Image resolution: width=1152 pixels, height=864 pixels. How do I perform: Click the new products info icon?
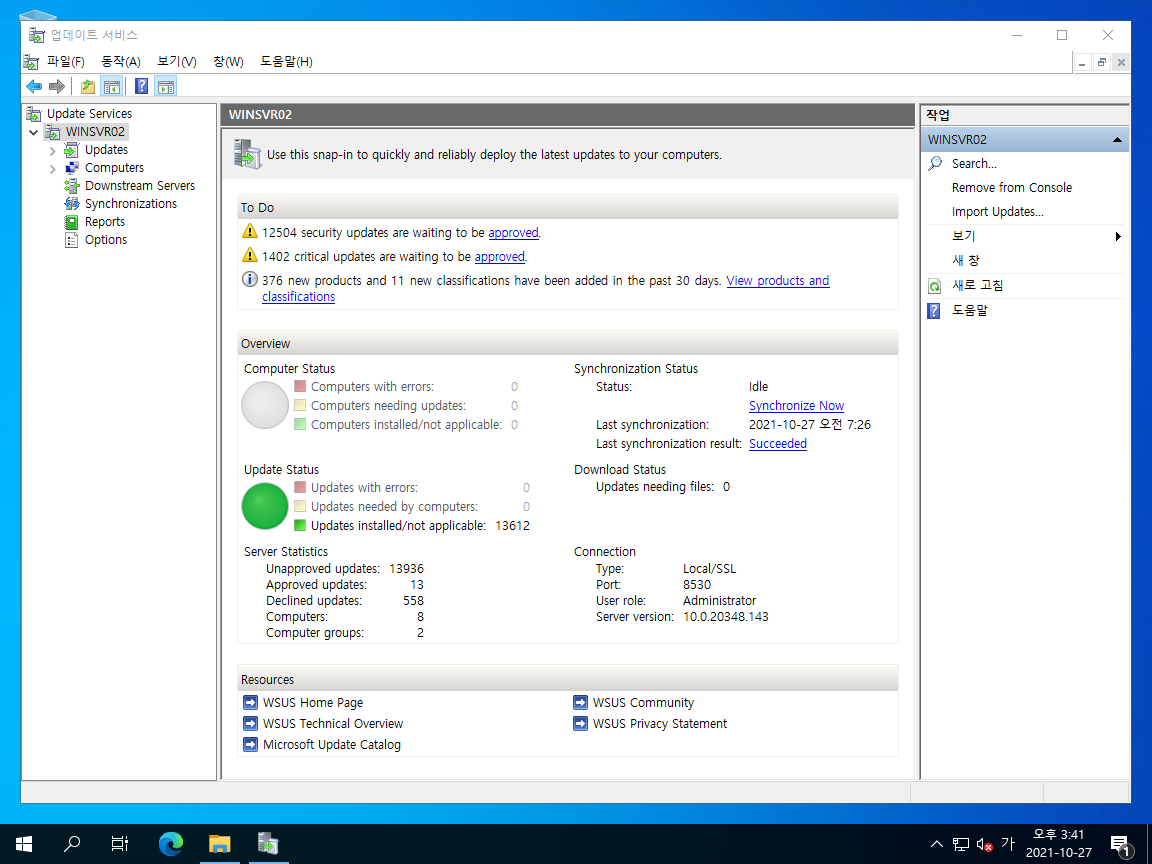(250, 279)
